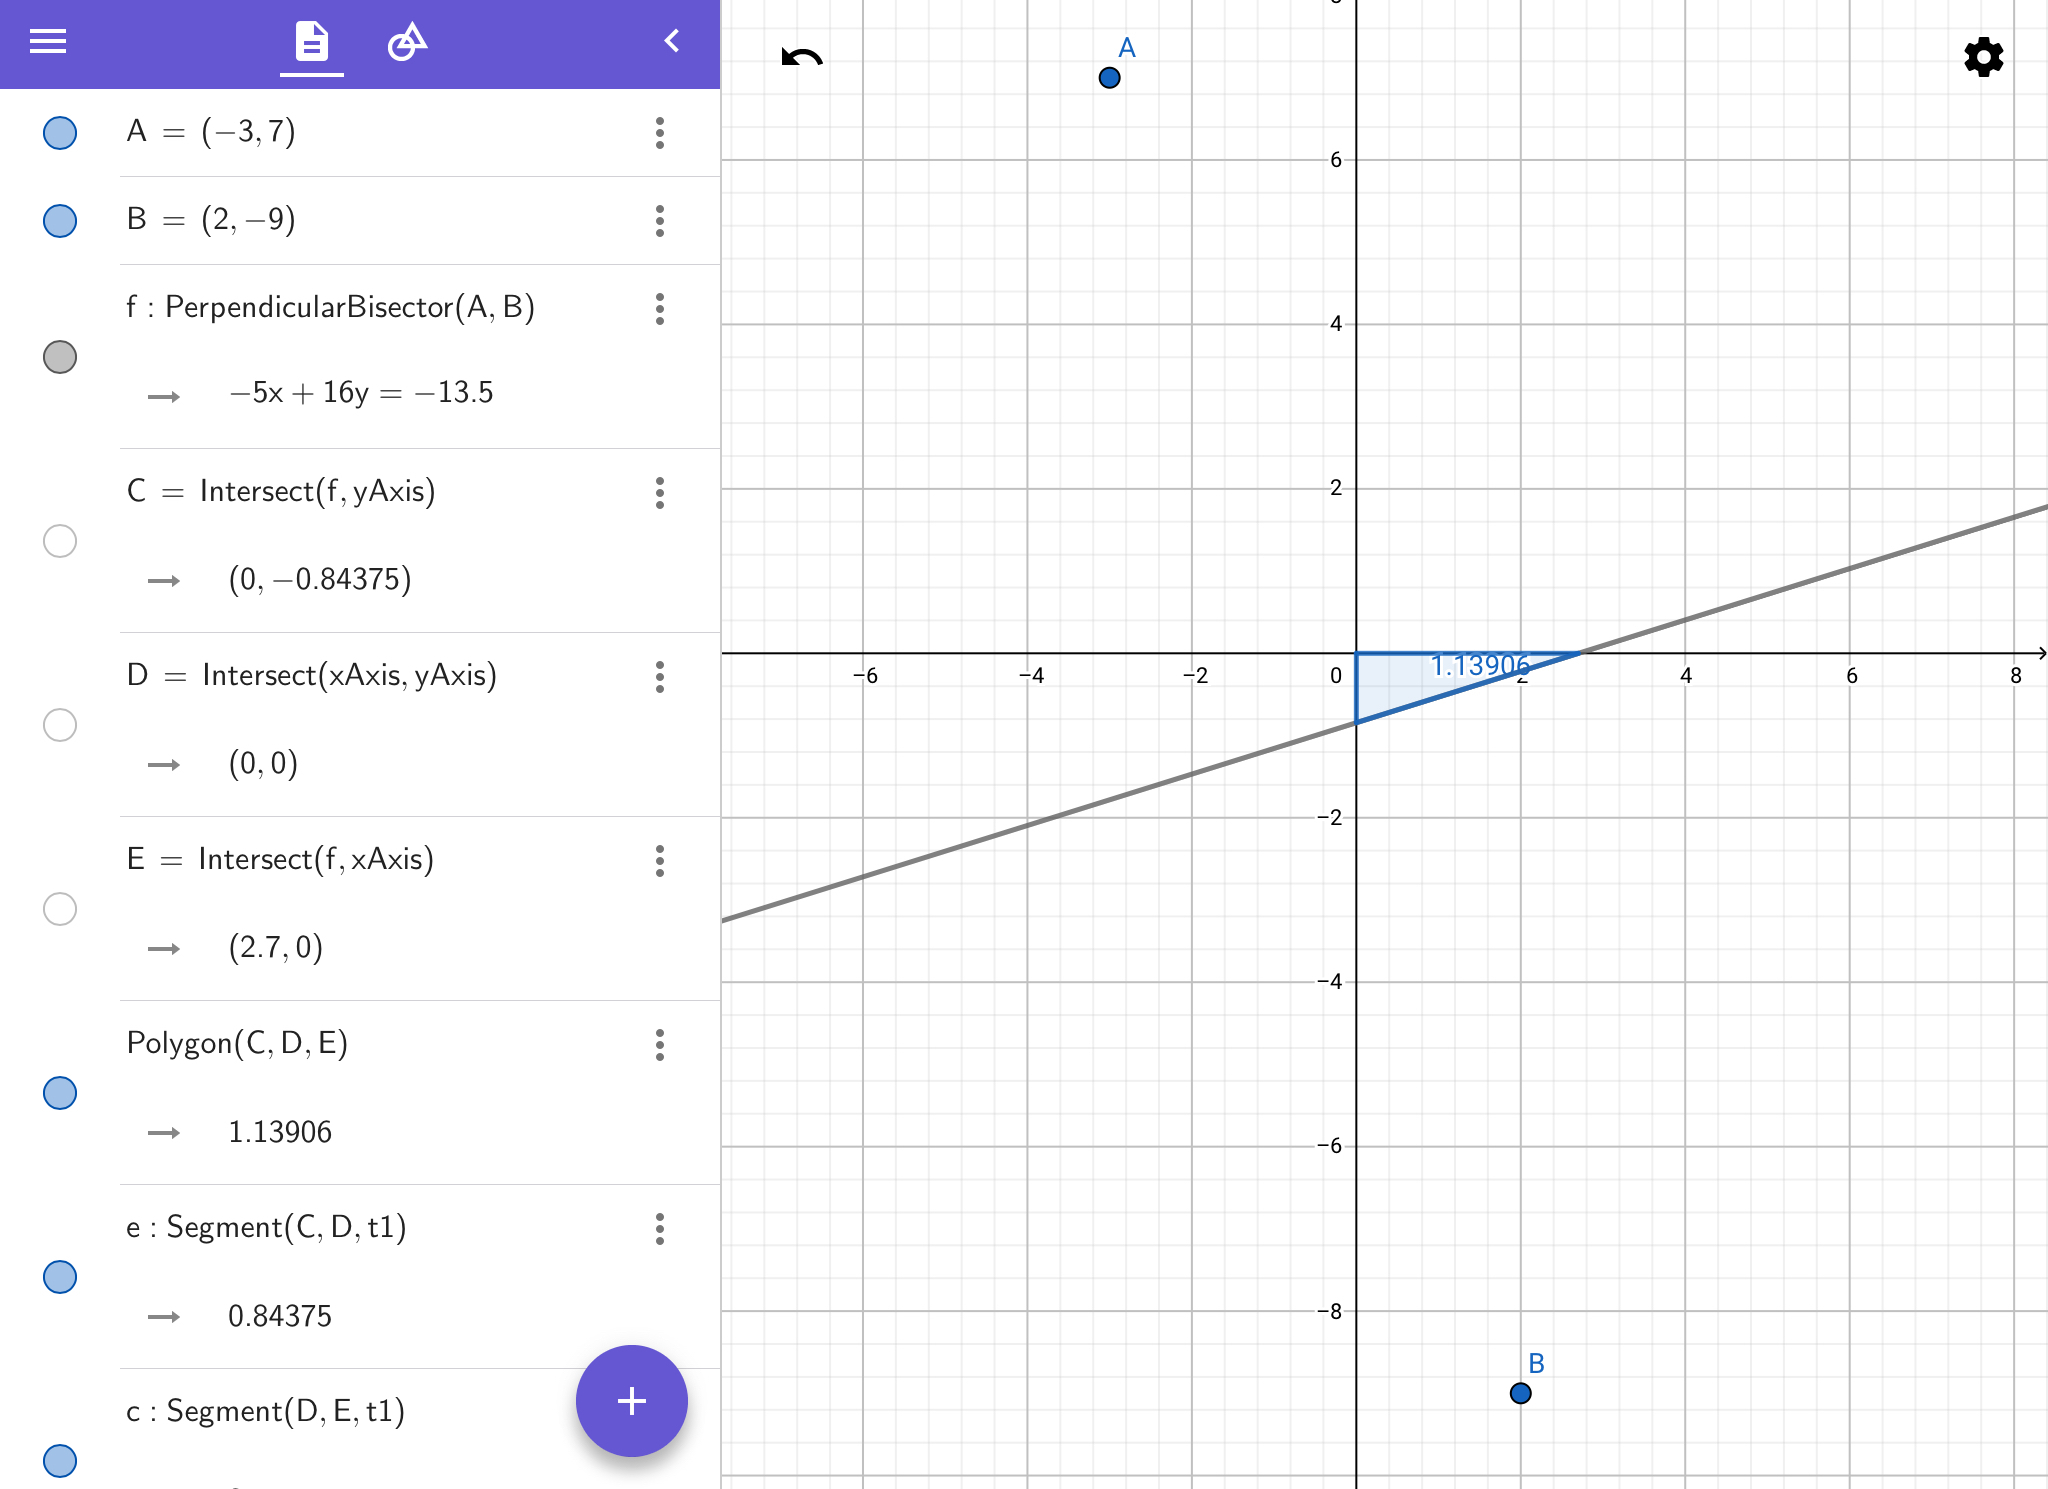The height and width of the screenshot is (1489, 2048).
Task: Switch to the Tools view tab
Action: [x=407, y=42]
